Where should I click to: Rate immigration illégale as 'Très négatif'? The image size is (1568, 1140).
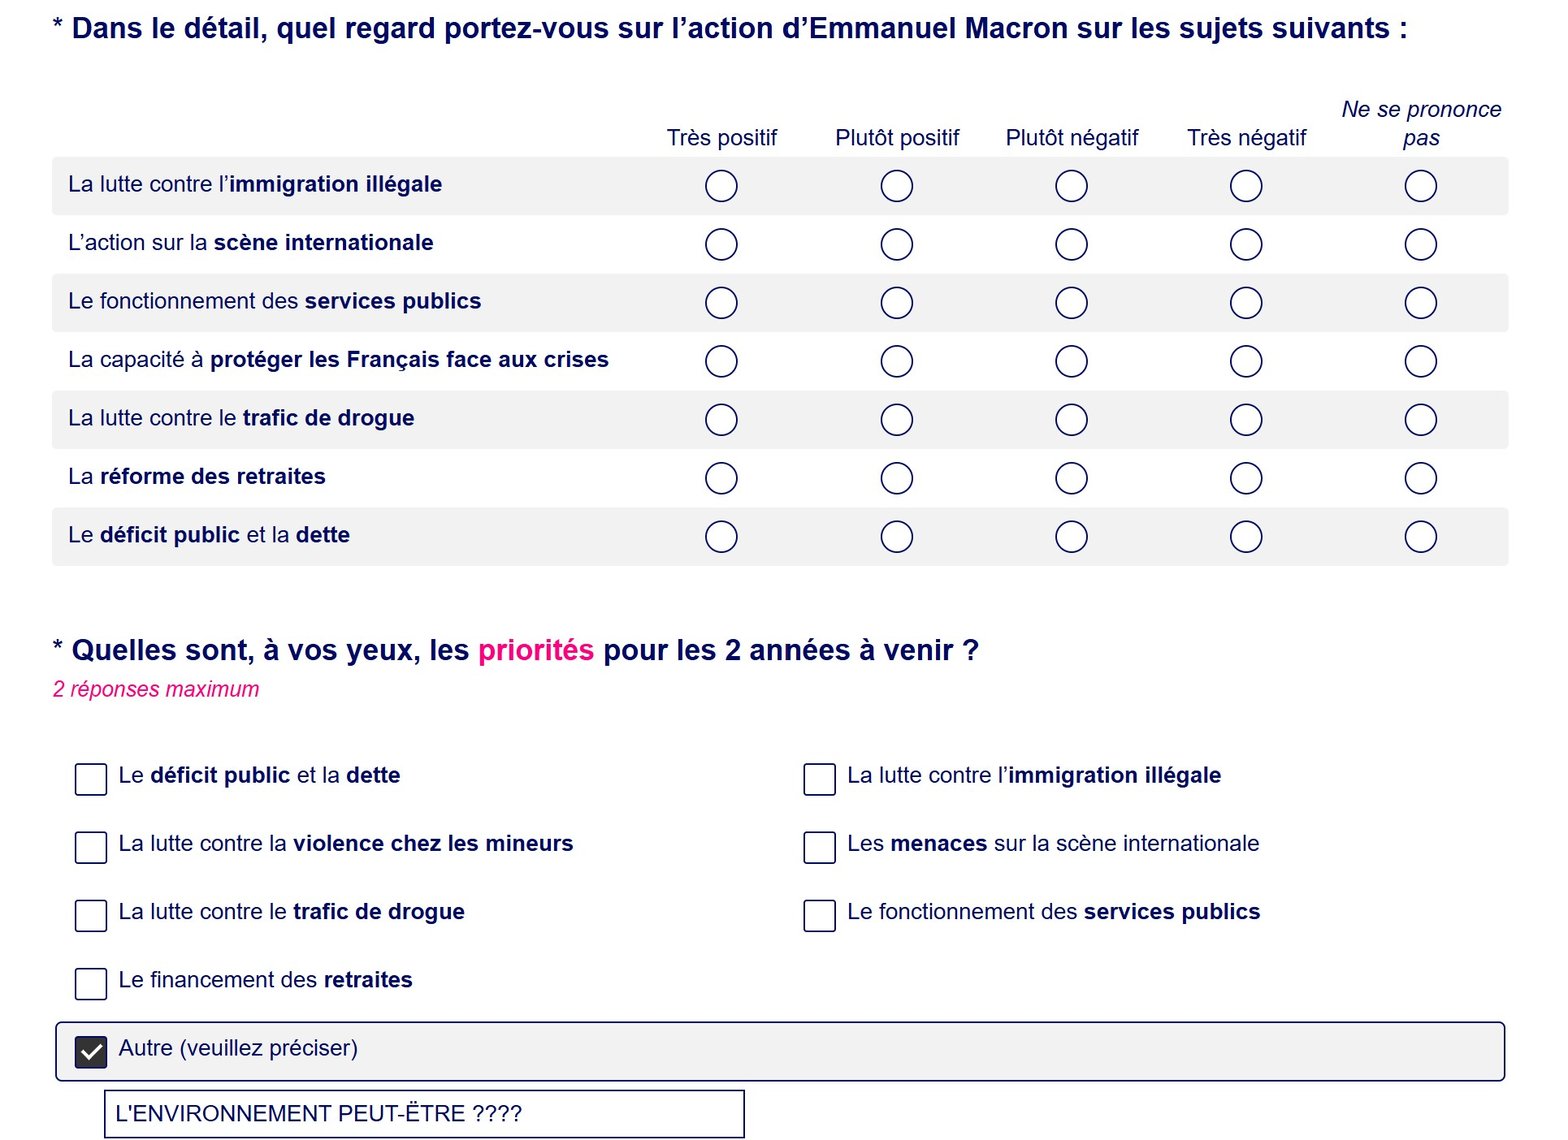[x=1246, y=186]
